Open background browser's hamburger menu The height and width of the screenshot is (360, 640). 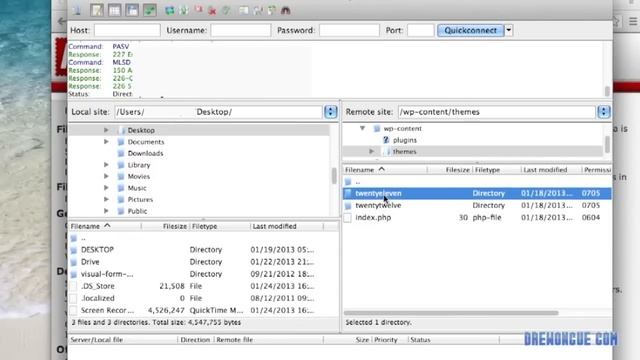click(633, 21)
